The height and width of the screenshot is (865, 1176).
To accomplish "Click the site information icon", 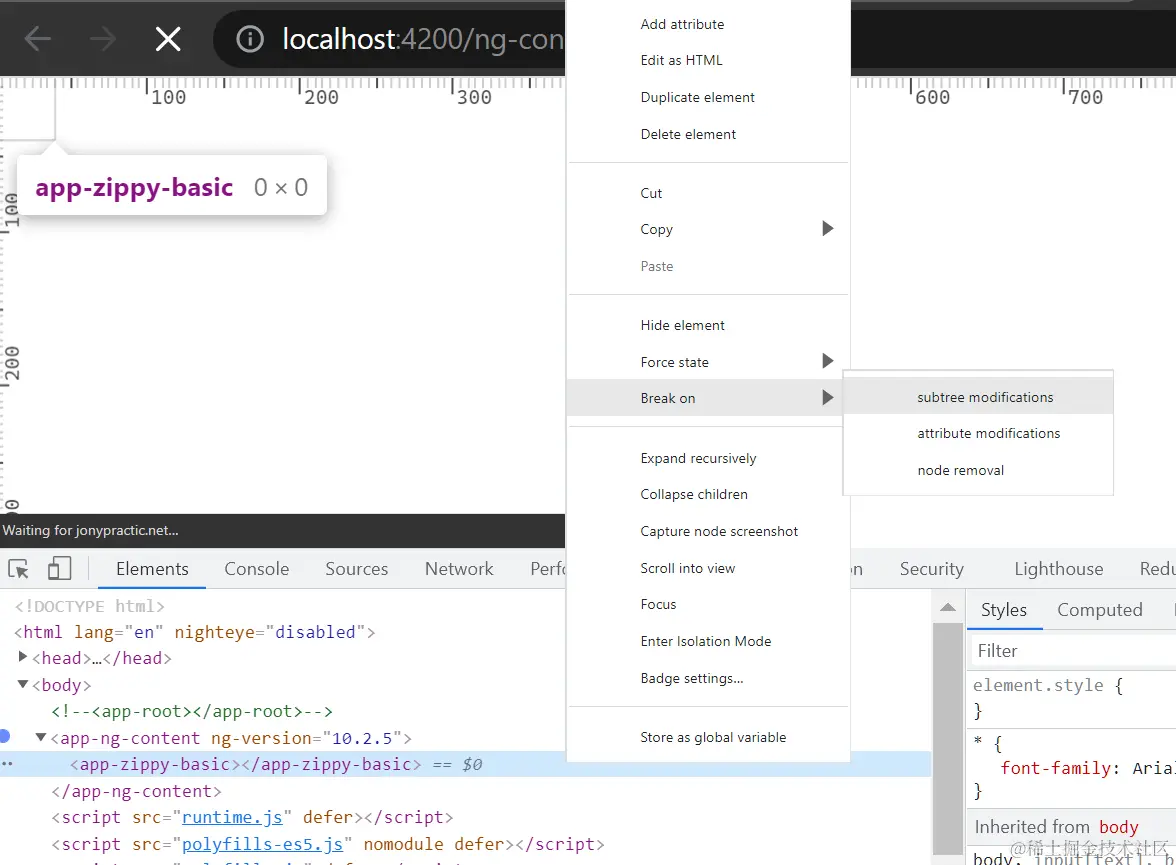I will pos(250,38).
